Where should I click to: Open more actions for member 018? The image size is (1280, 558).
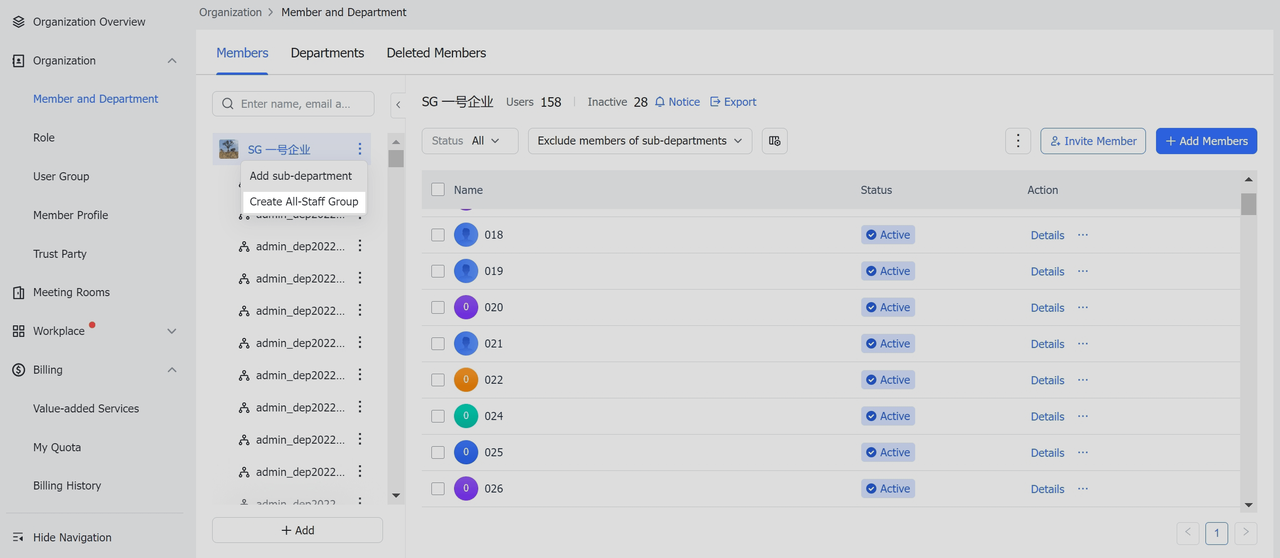1082,235
